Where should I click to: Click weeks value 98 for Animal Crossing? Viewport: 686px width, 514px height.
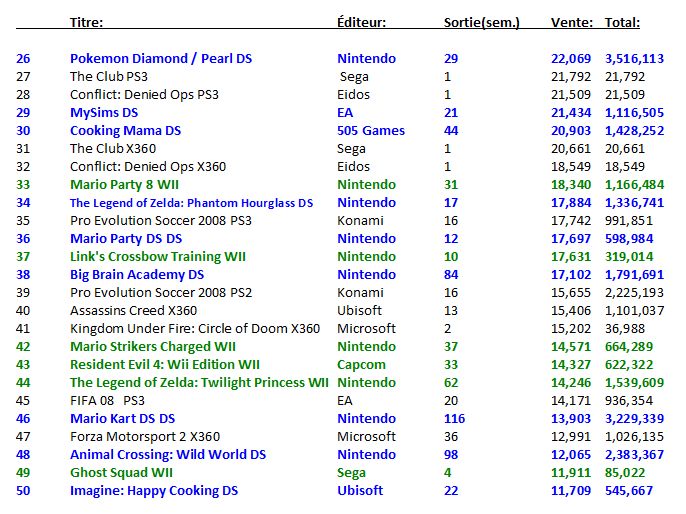451,455
